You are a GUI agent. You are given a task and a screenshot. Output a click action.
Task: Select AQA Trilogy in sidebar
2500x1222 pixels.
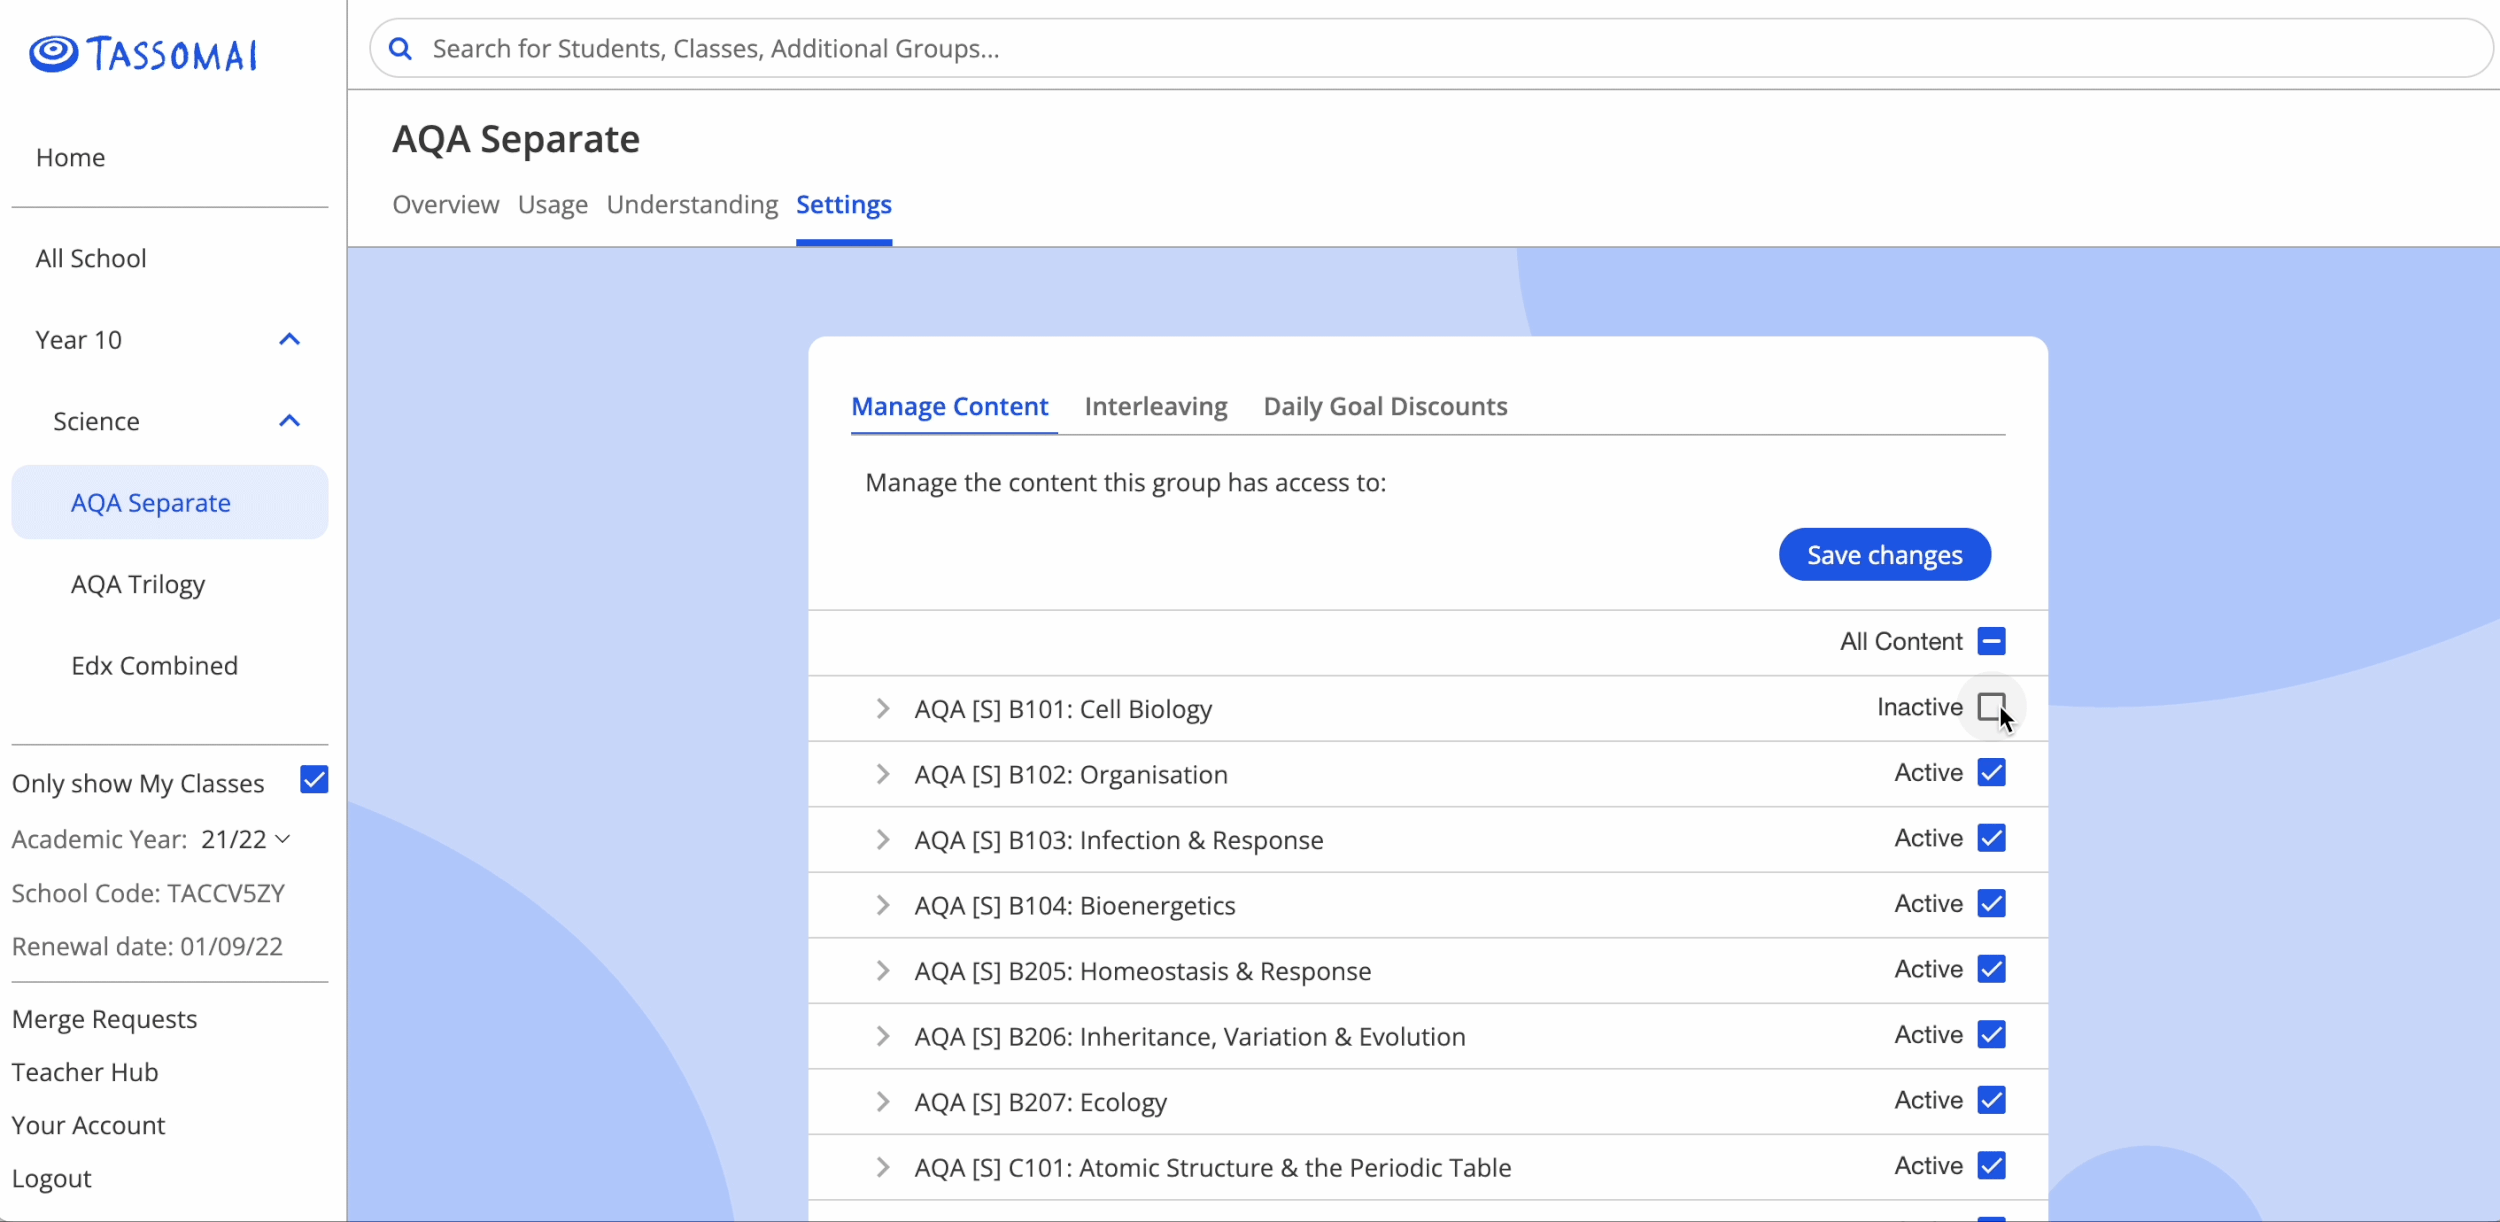(x=138, y=584)
